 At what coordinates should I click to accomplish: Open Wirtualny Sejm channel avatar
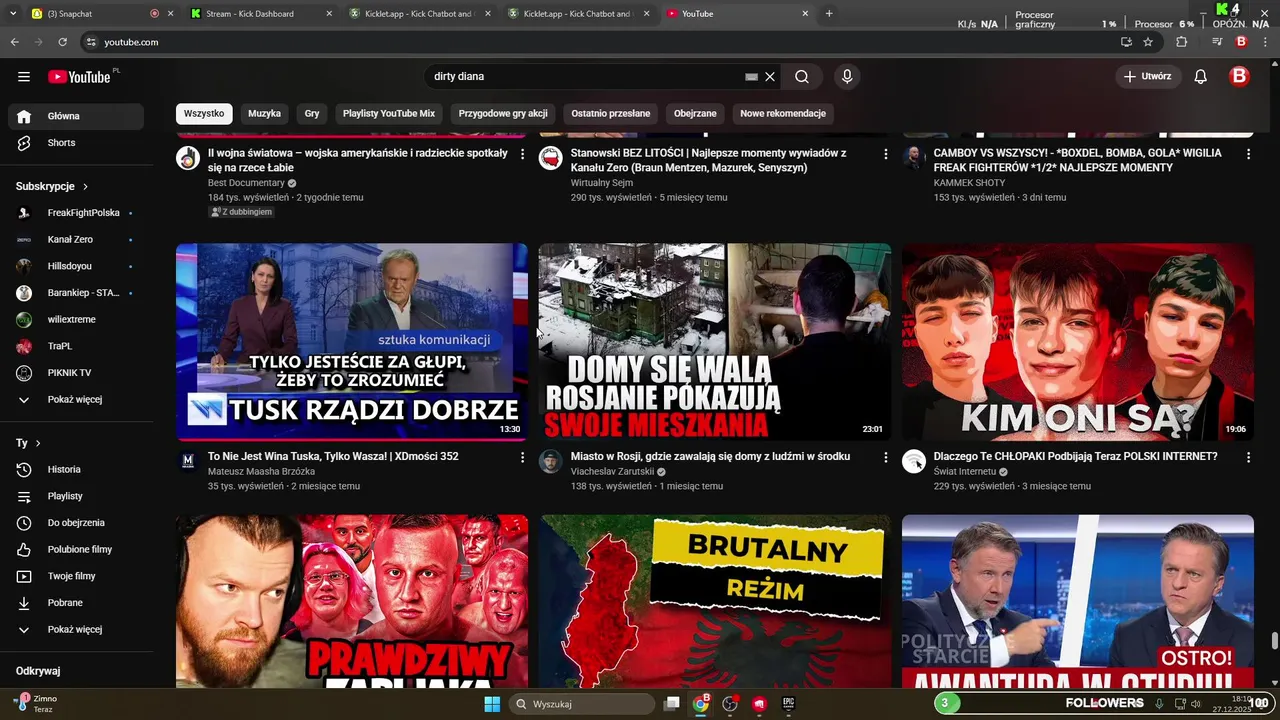[x=551, y=158]
